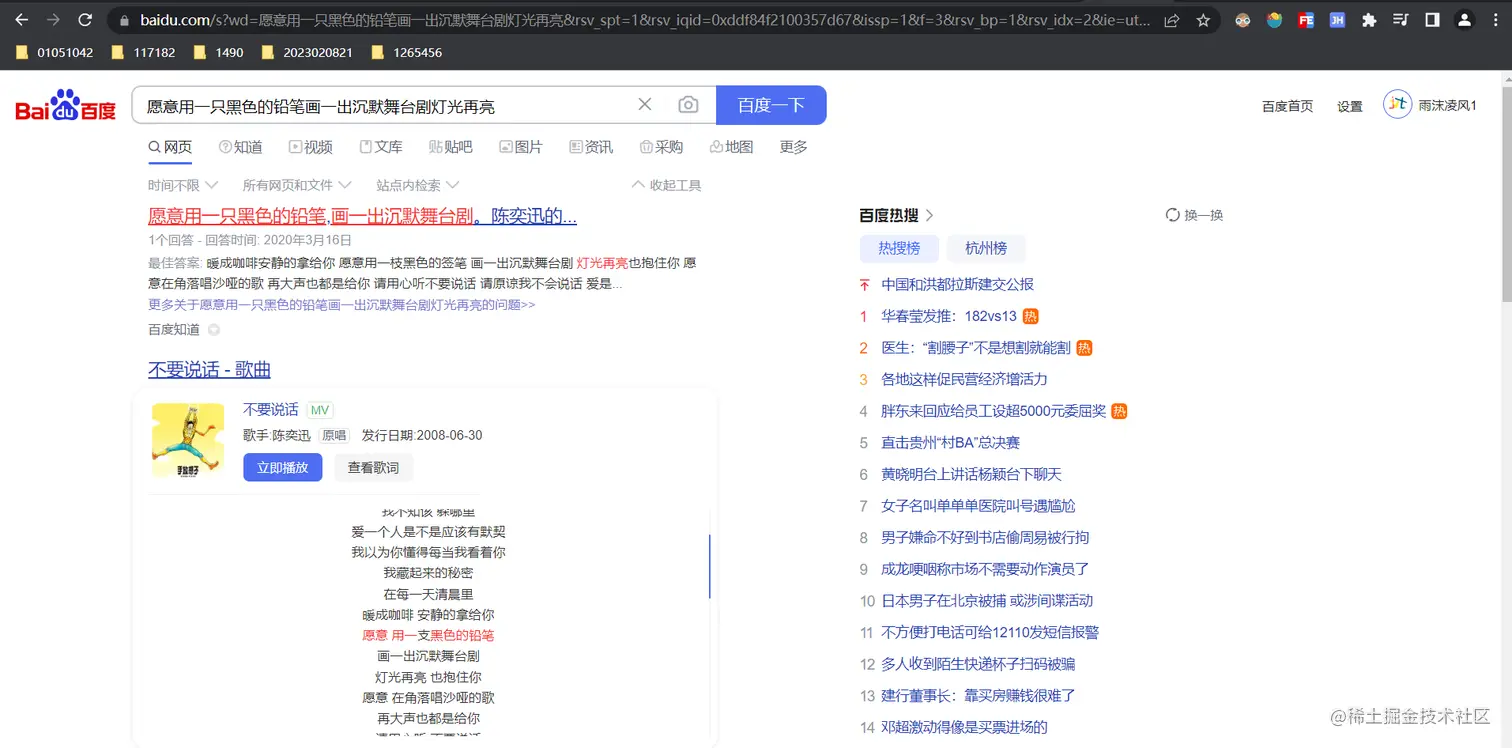Image resolution: width=1512 pixels, height=748 pixels.
Task: Open hot search 日本男子在北京被捕 或涉间谍活动
Action: 987,600
